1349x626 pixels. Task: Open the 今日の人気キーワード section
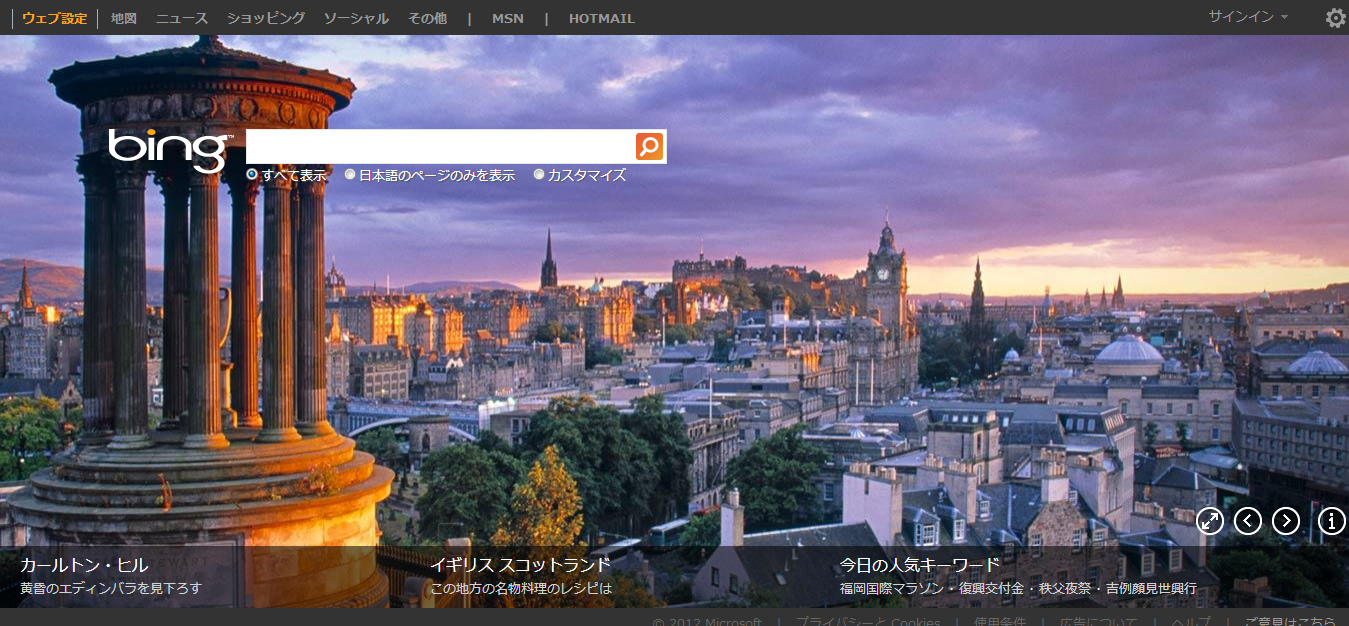[x=919, y=565]
